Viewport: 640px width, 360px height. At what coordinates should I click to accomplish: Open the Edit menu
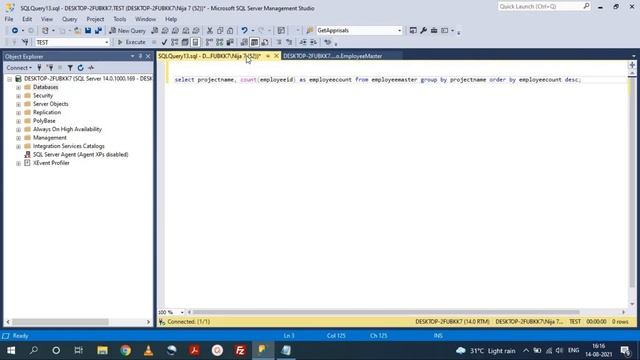[x=27, y=19]
